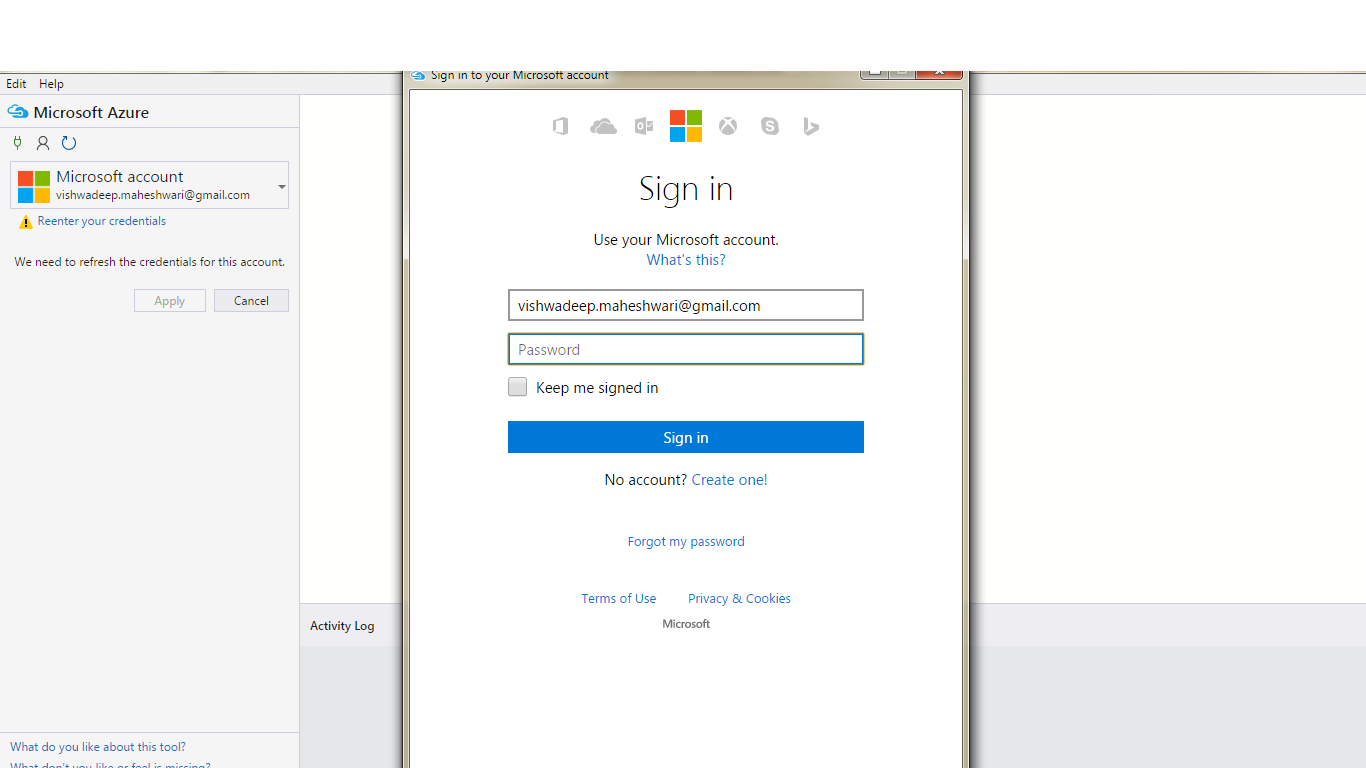Click the Bing icon

click(811, 126)
